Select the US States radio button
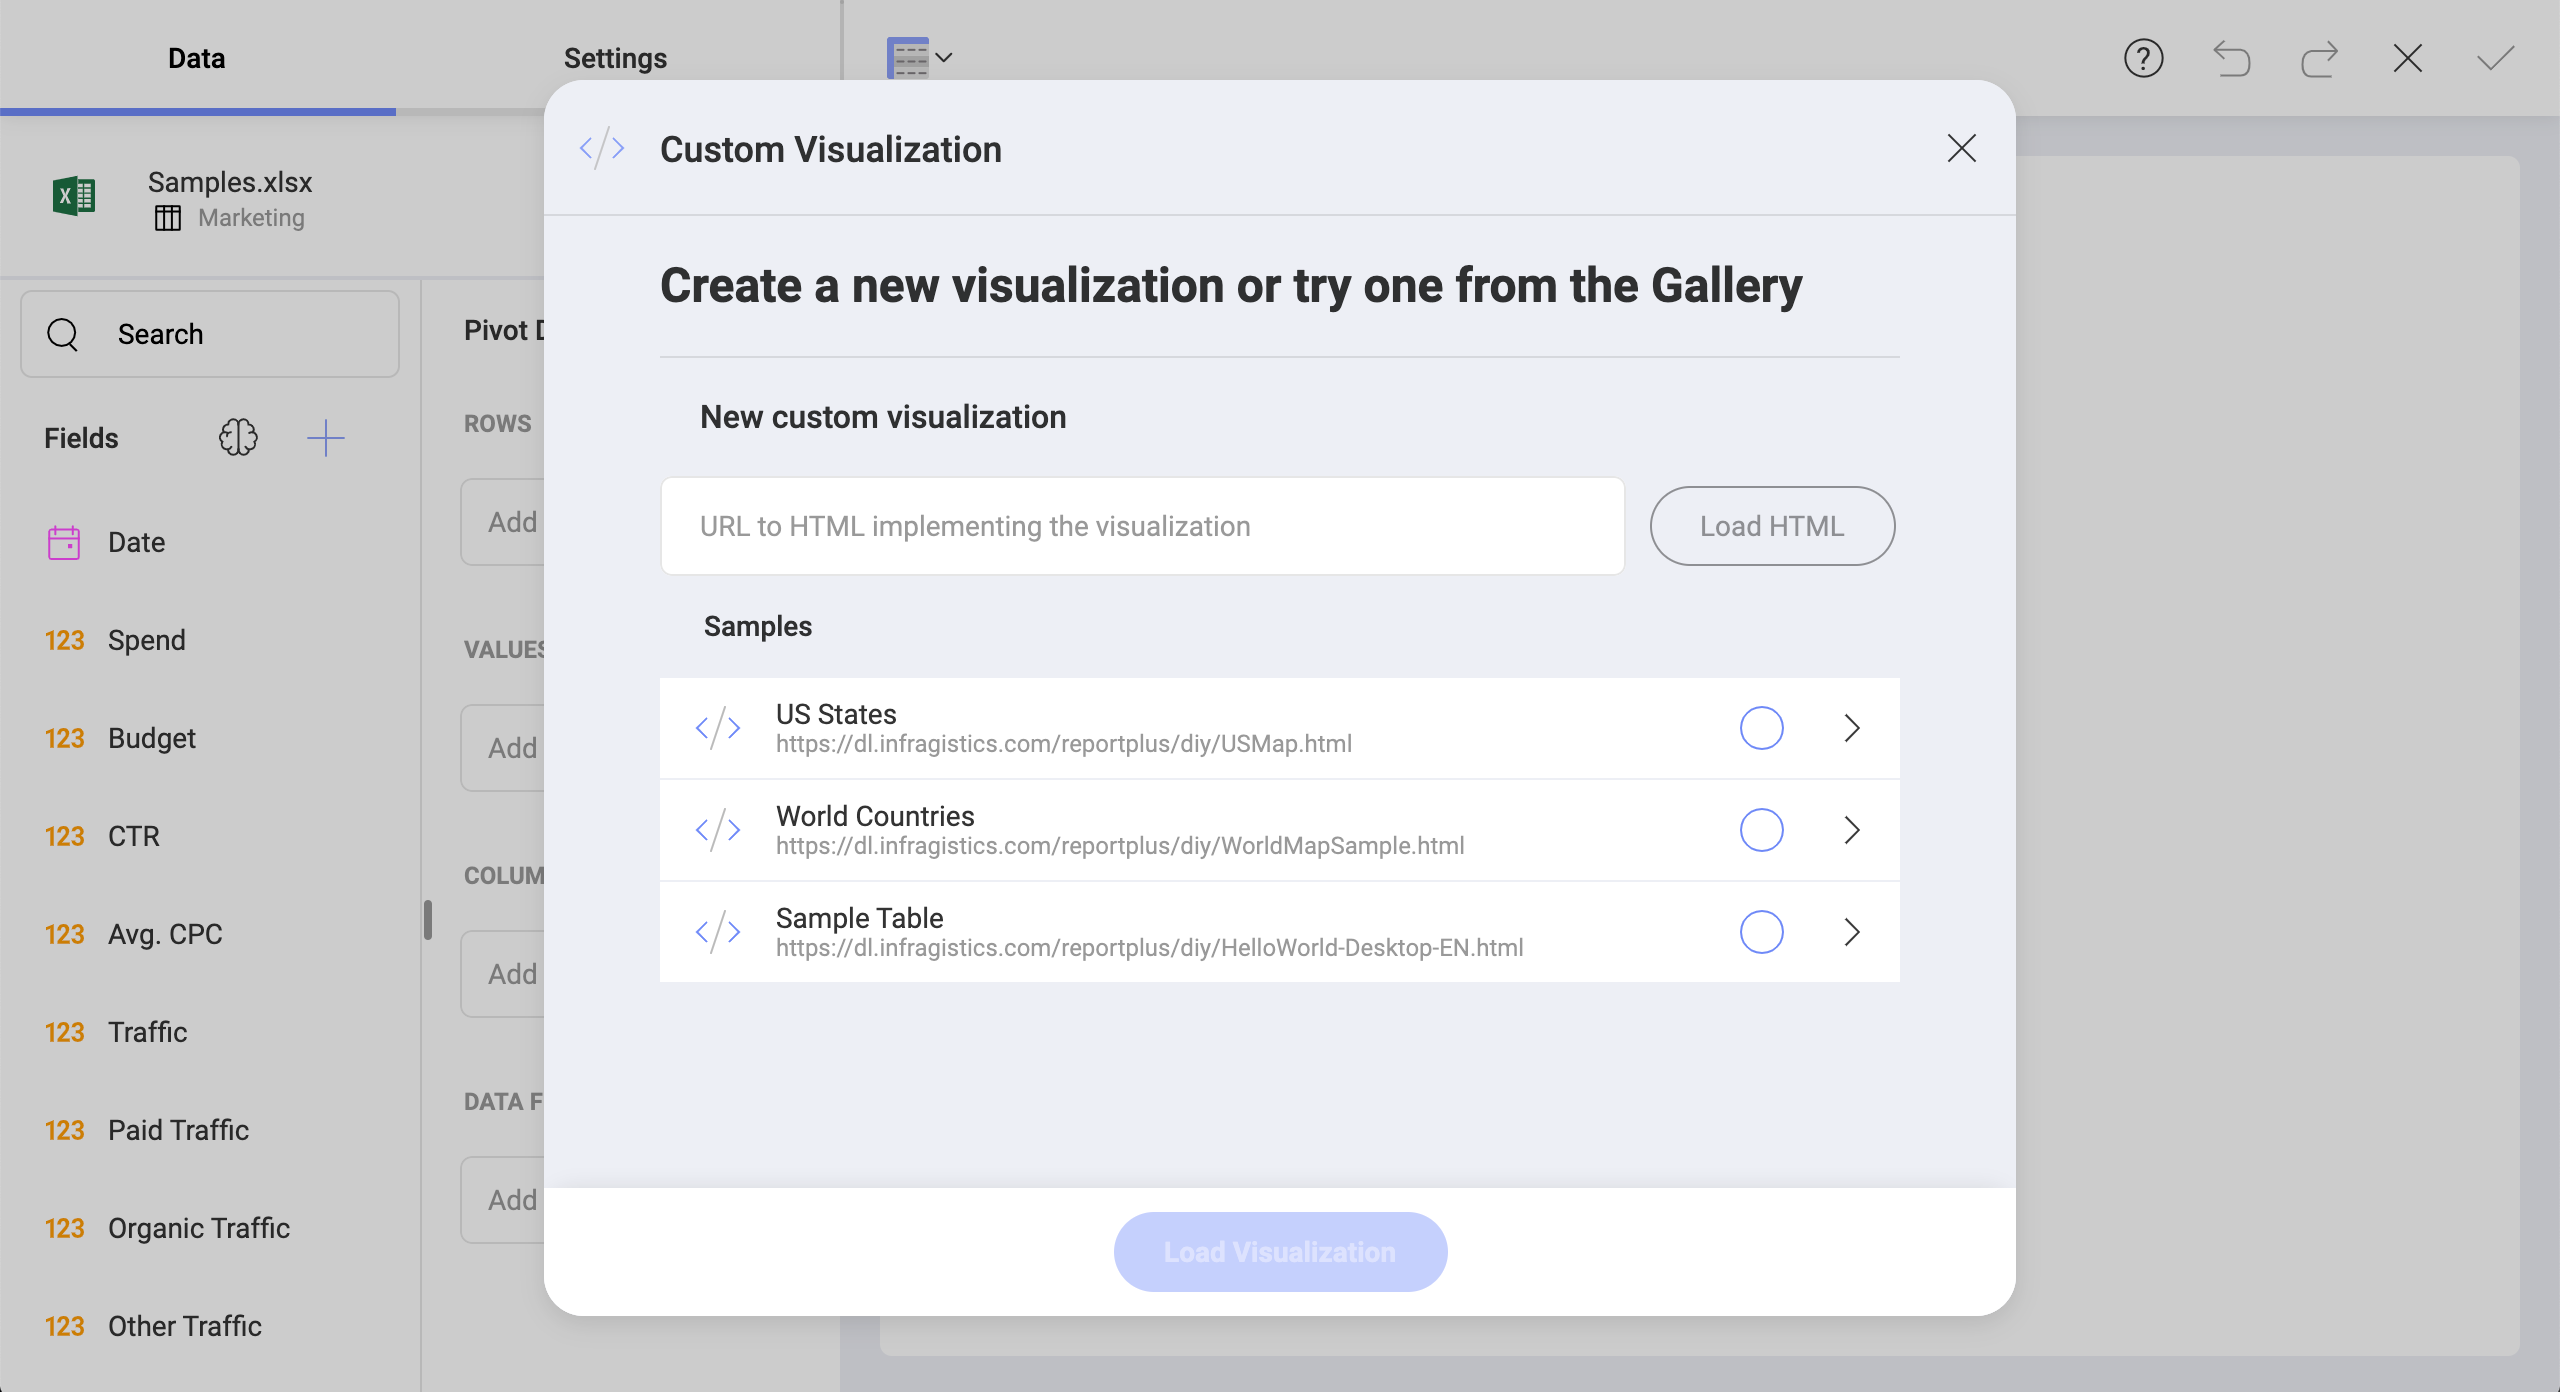This screenshot has width=2560, height=1392. click(x=1761, y=728)
